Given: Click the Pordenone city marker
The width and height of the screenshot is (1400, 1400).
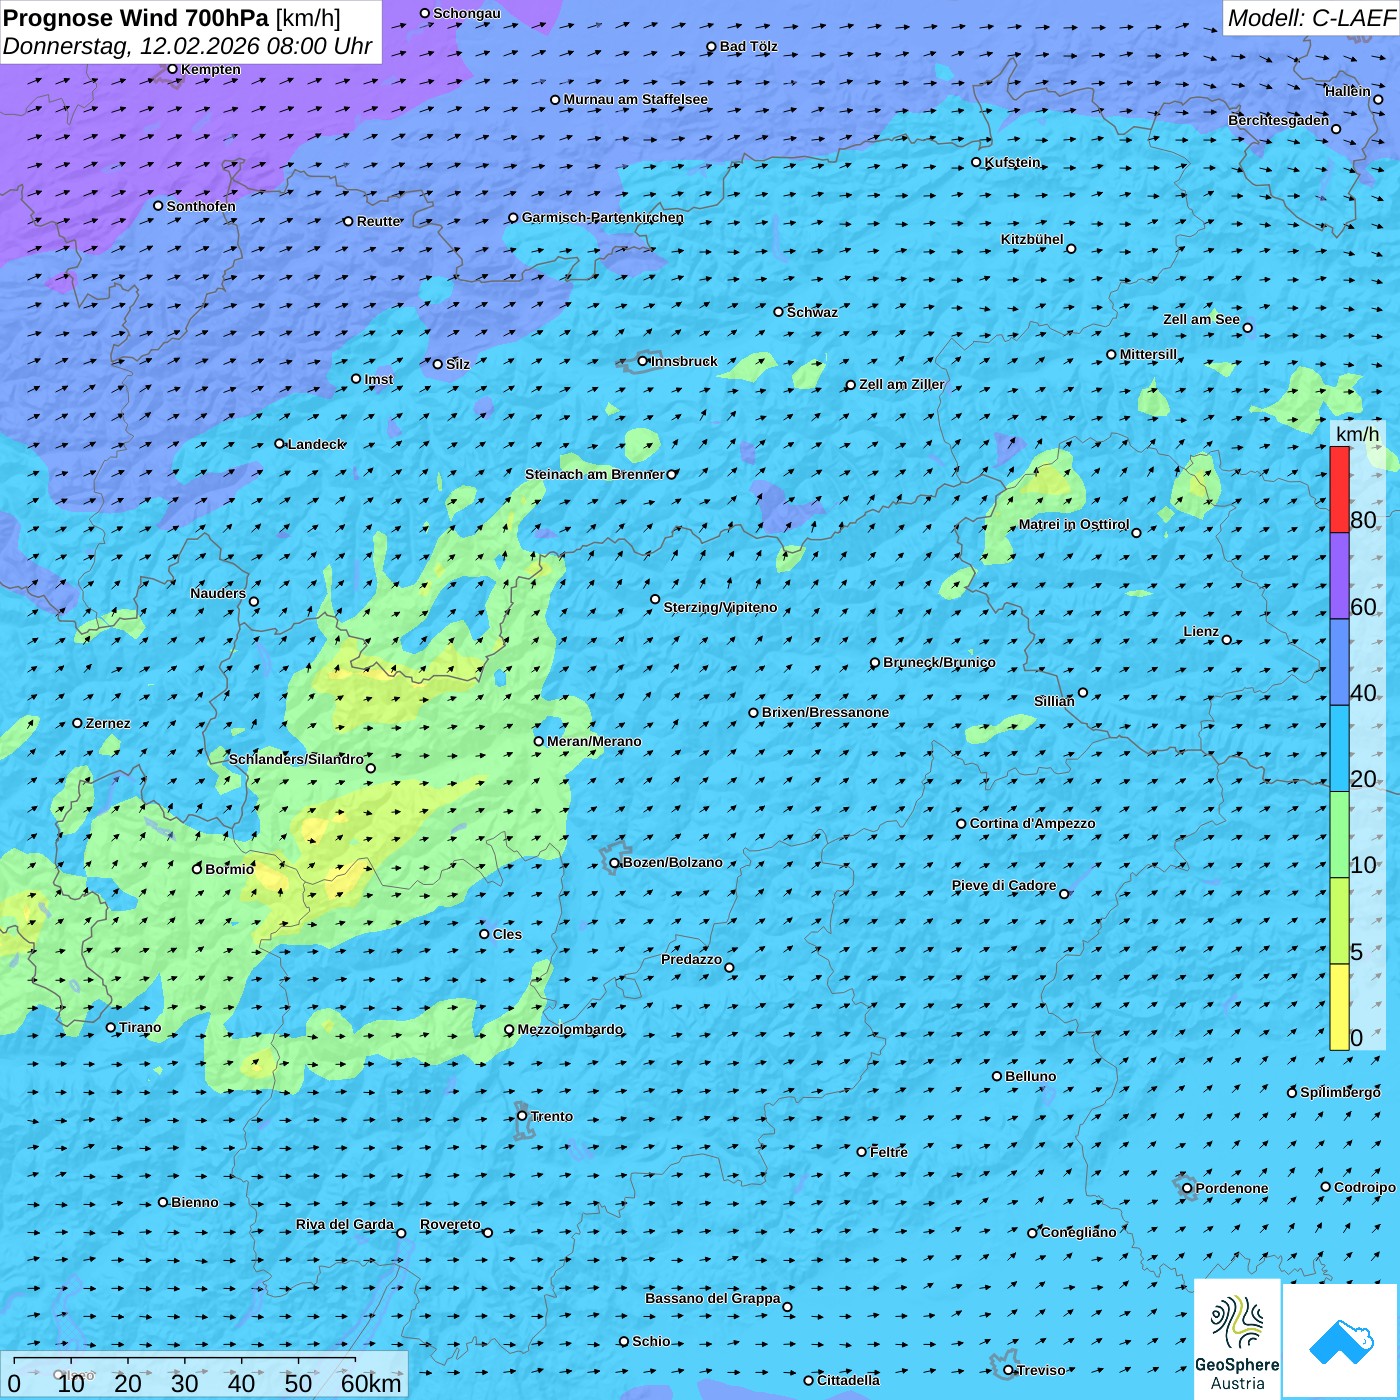Looking at the screenshot, I should click(1187, 1188).
